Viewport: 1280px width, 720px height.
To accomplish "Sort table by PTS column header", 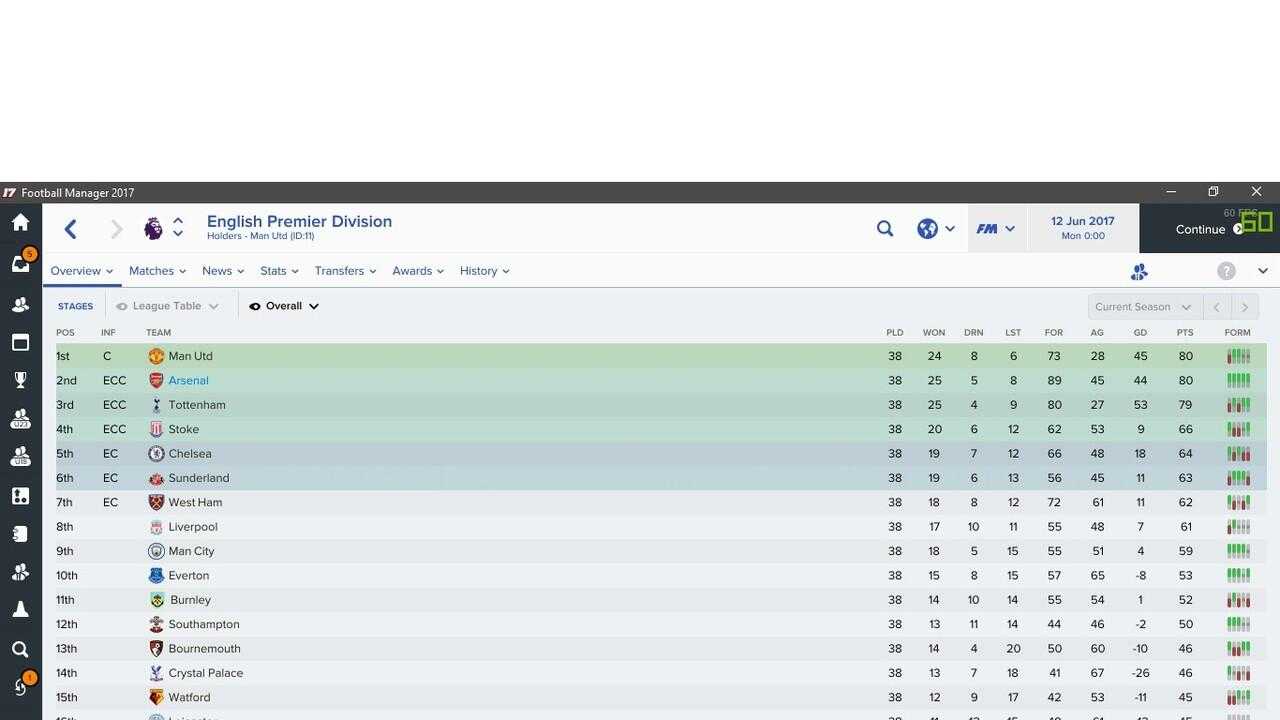I will (x=1185, y=333).
